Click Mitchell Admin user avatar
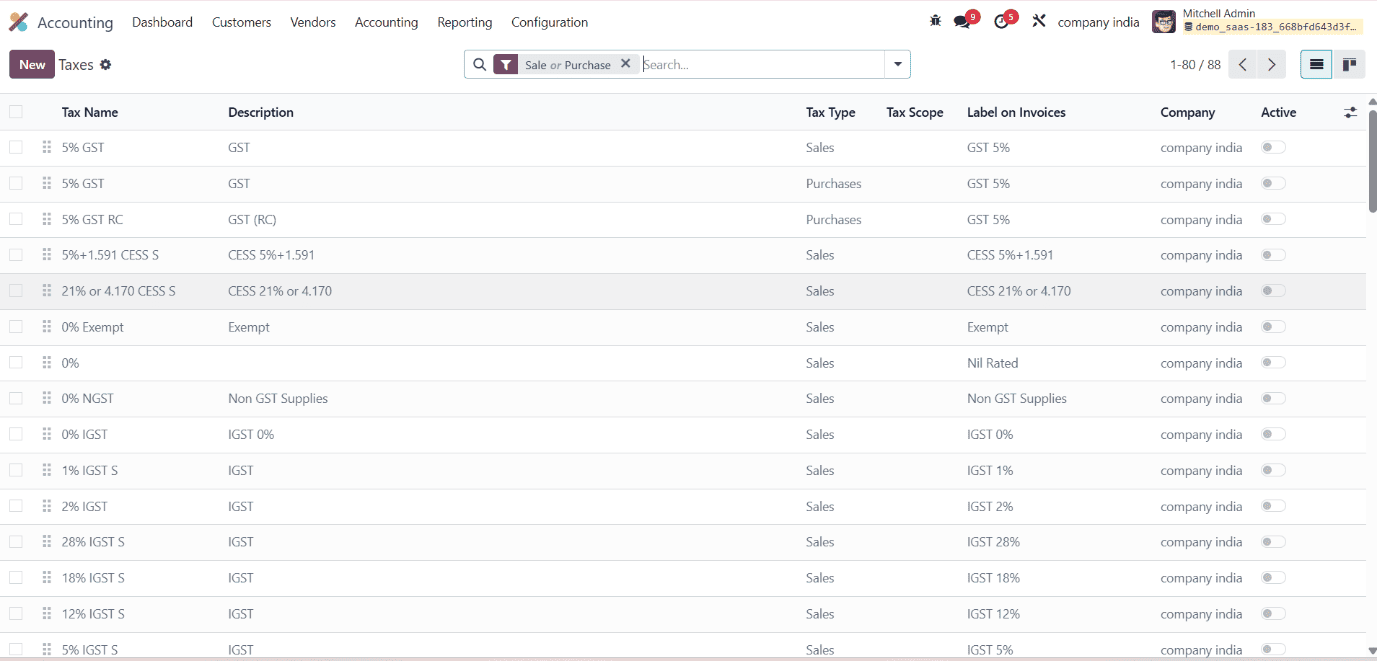 click(1164, 21)
